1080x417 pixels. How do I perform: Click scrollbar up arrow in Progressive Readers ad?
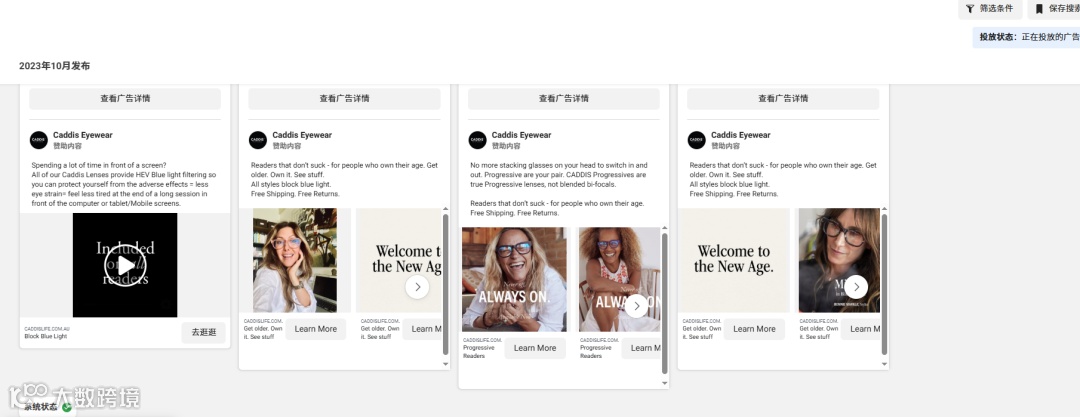[x=665, y=227]
